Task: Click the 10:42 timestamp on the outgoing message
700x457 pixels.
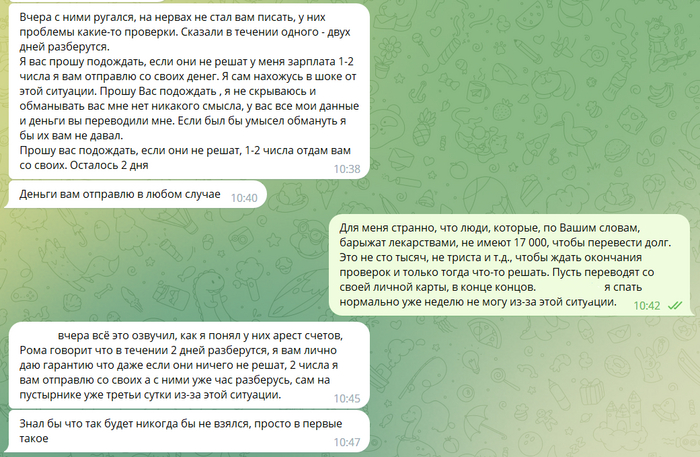Action: click(647, 305)
